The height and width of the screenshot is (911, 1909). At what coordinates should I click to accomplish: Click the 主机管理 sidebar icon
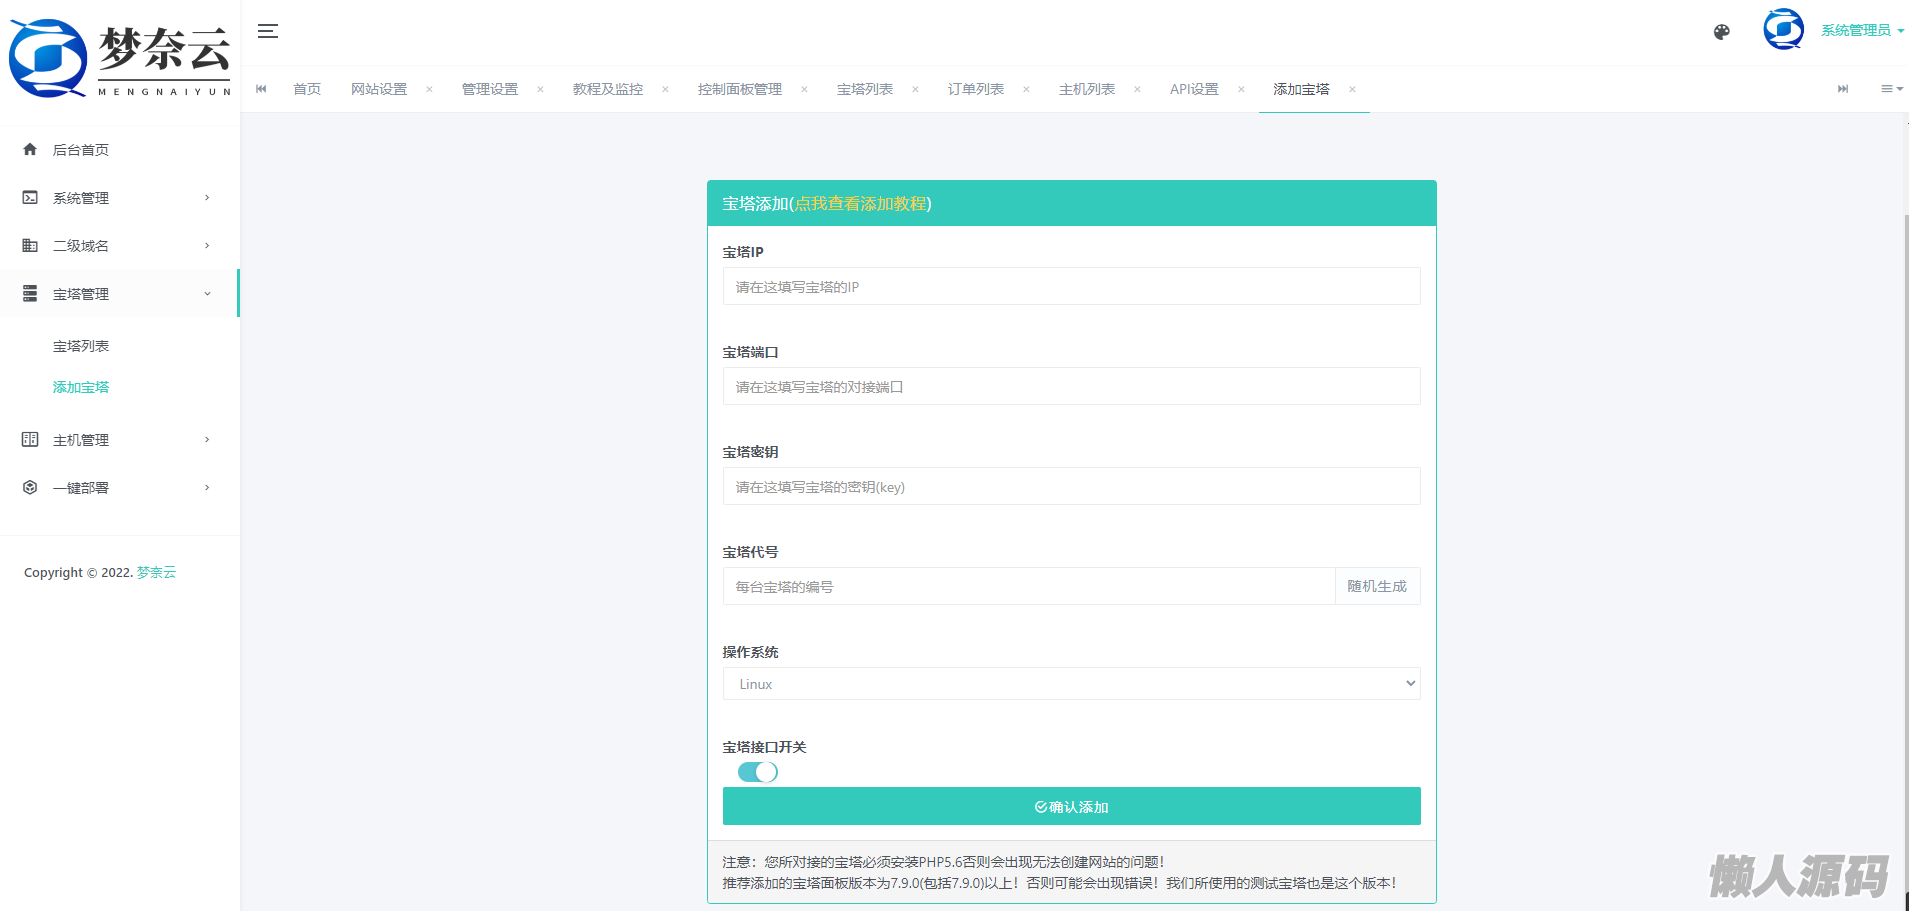click(30, 440)
